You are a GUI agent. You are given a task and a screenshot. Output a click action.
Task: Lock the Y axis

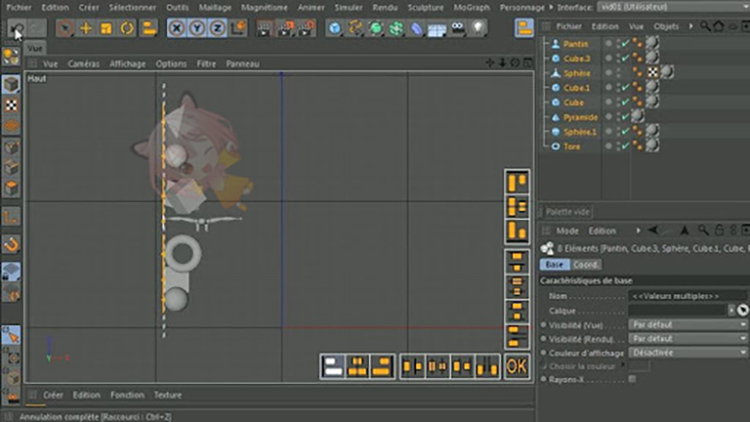click(x=197, y=28)
